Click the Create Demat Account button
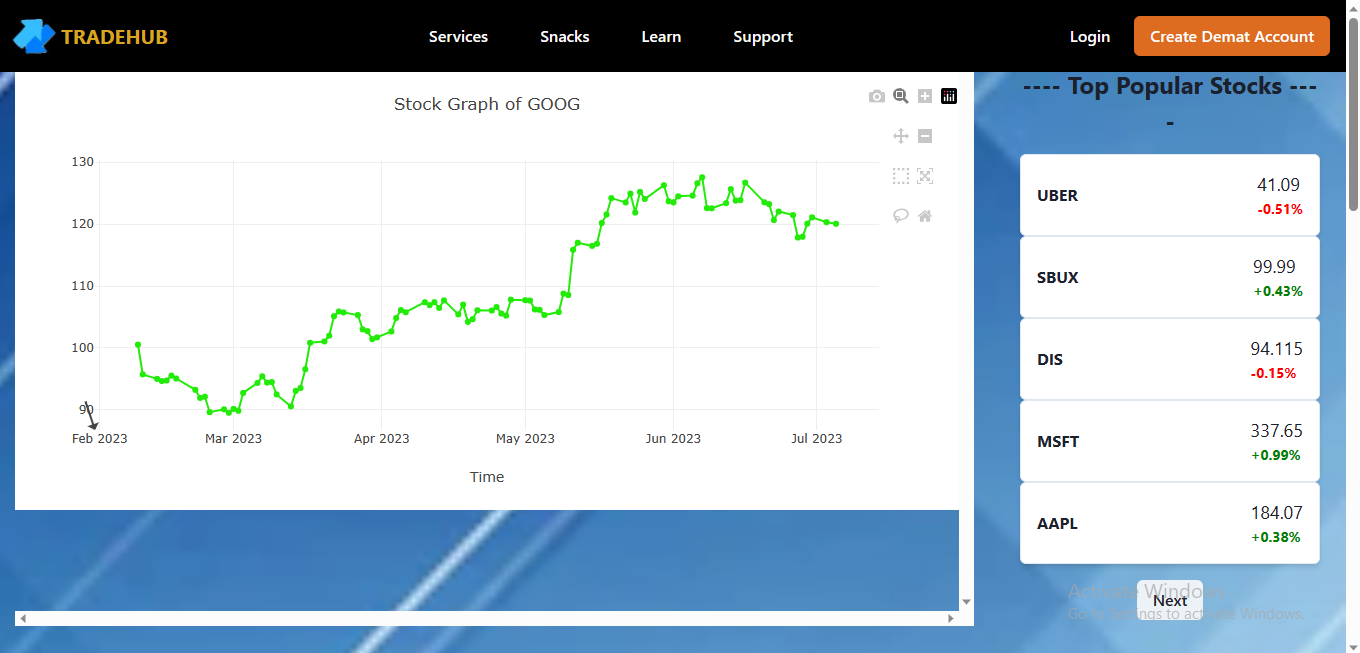 point(1231,36)
